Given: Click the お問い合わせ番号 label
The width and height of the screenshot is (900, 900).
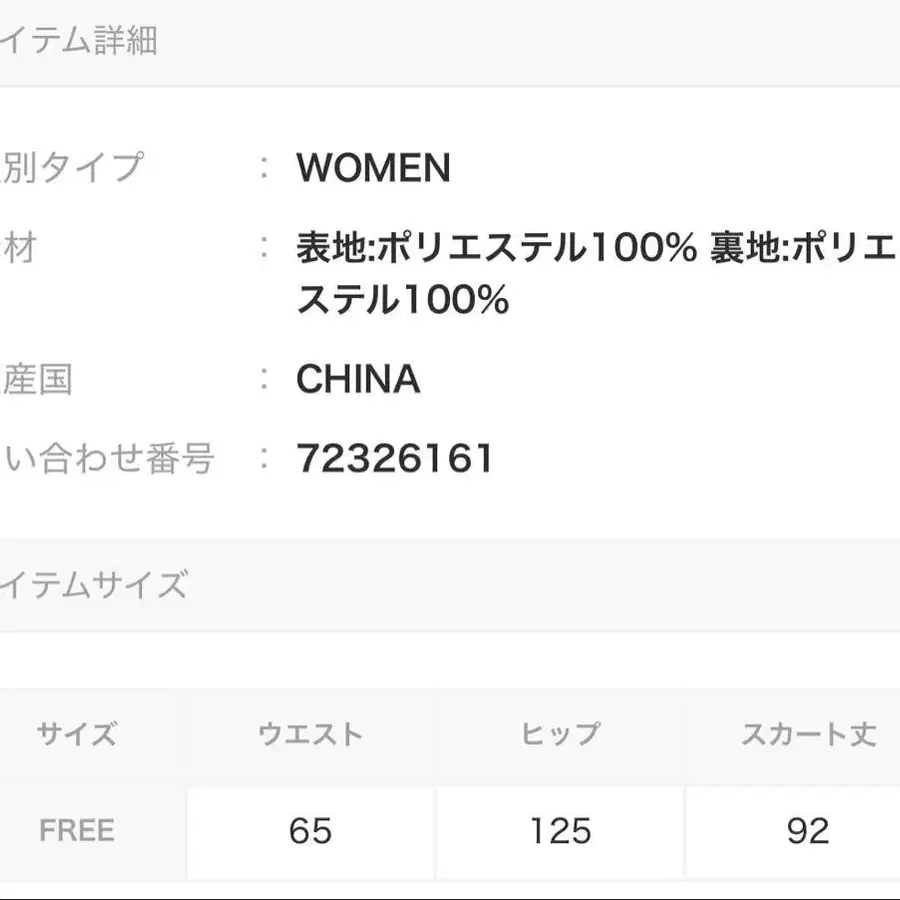Looking at the screenshot, I should (107, 459).
